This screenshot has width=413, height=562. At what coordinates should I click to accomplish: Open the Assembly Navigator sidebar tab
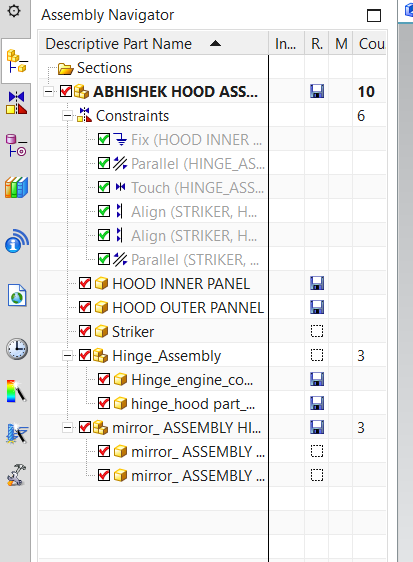pos(16,62)
